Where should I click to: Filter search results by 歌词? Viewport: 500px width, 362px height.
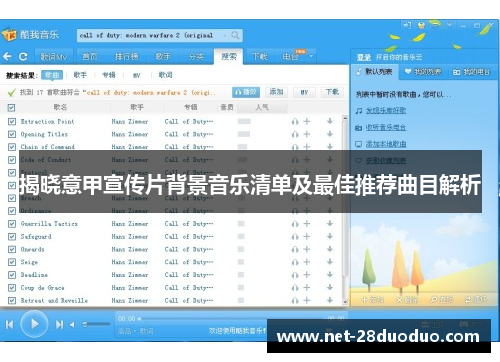tap(166, 75)
